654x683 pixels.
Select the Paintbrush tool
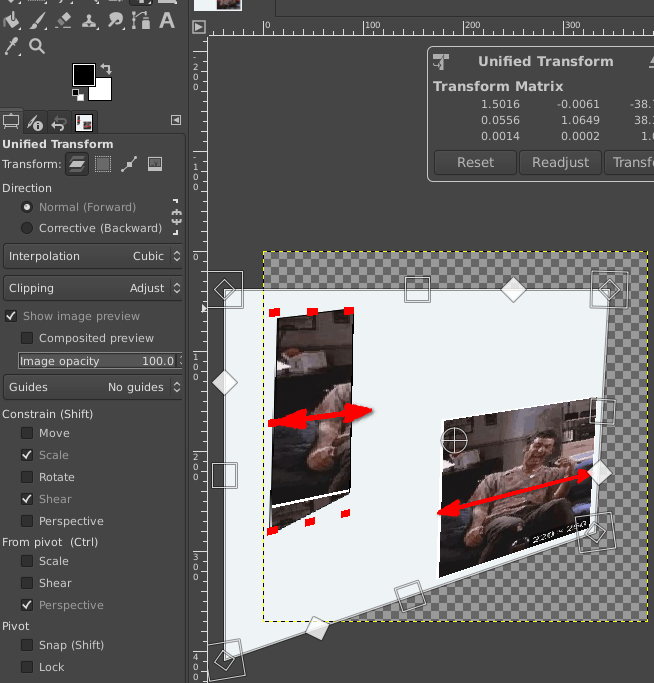(38, 20)
